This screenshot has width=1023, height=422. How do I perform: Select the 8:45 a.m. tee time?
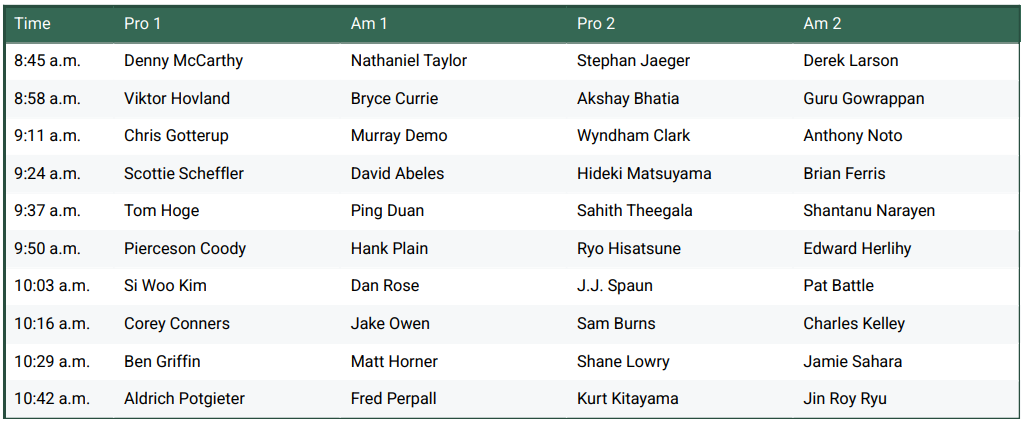click(47, 61)
